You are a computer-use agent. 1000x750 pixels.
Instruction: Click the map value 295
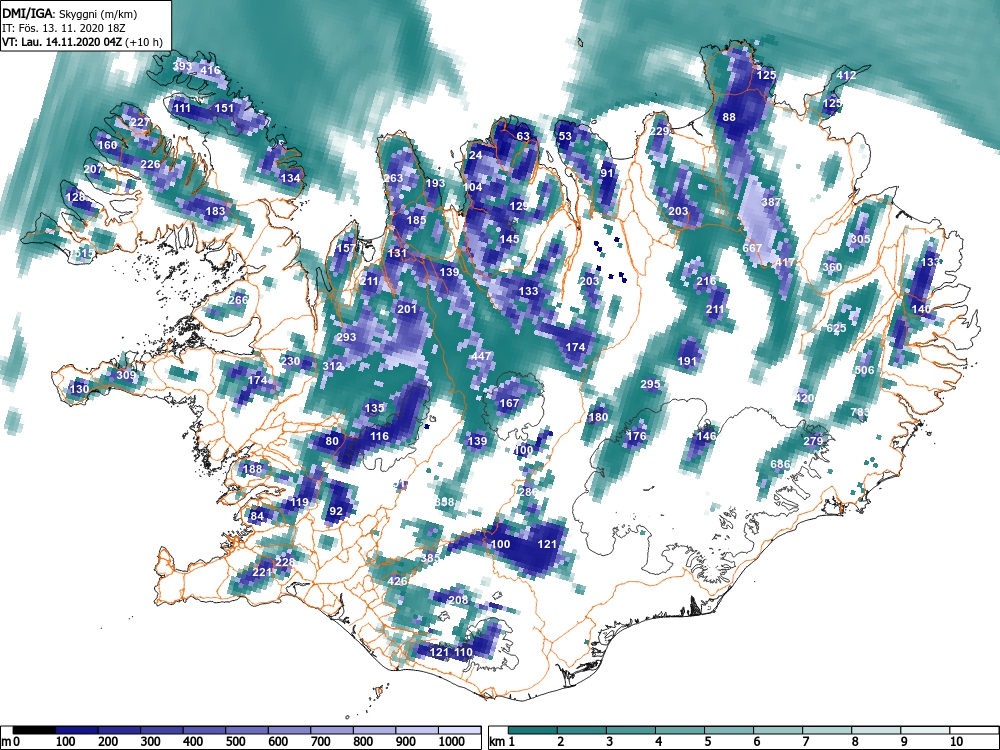click(650, 384)
